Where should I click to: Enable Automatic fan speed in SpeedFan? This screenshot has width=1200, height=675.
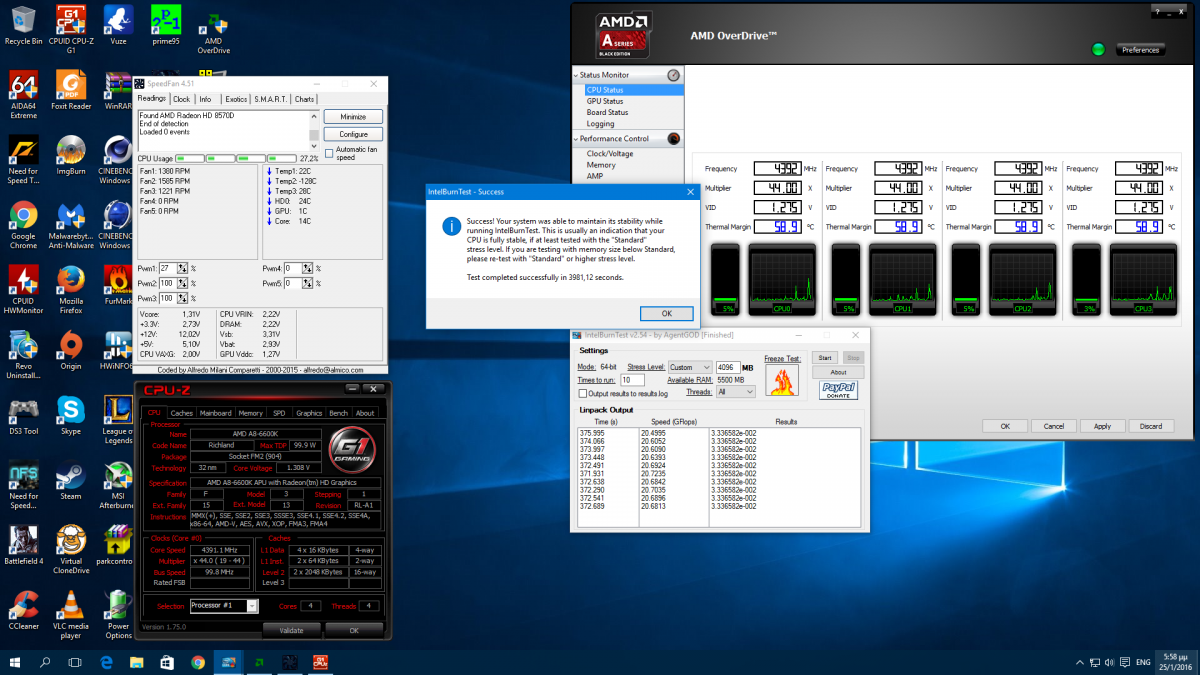pos(329,153)
